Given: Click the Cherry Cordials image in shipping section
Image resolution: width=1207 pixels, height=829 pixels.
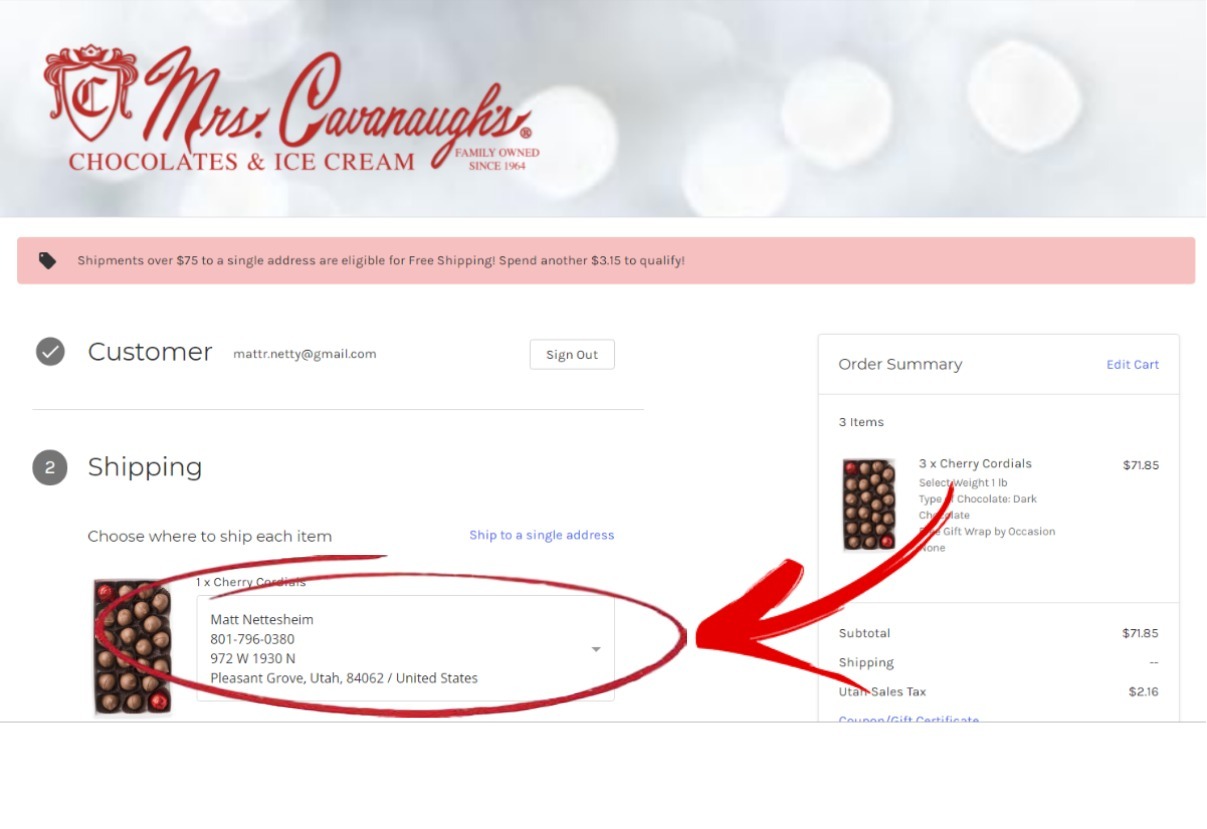Looking at the screenshot, I should tap(133, 647).
